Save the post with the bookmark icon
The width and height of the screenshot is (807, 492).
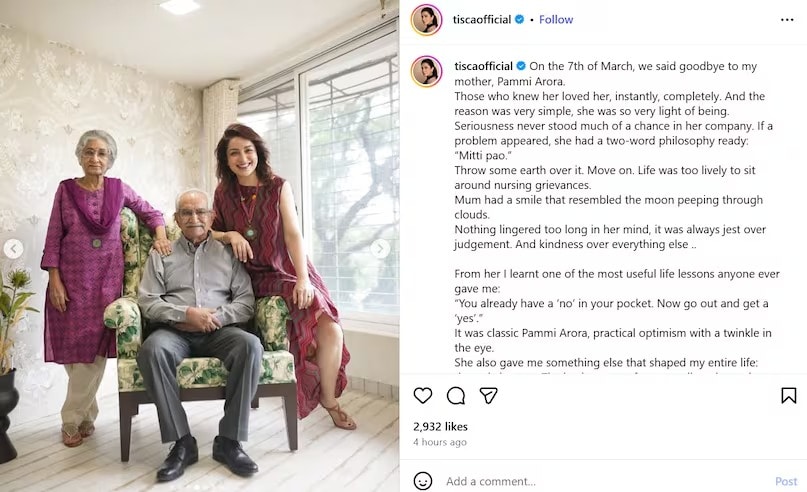pyautogui.click(x=788, y=395)
